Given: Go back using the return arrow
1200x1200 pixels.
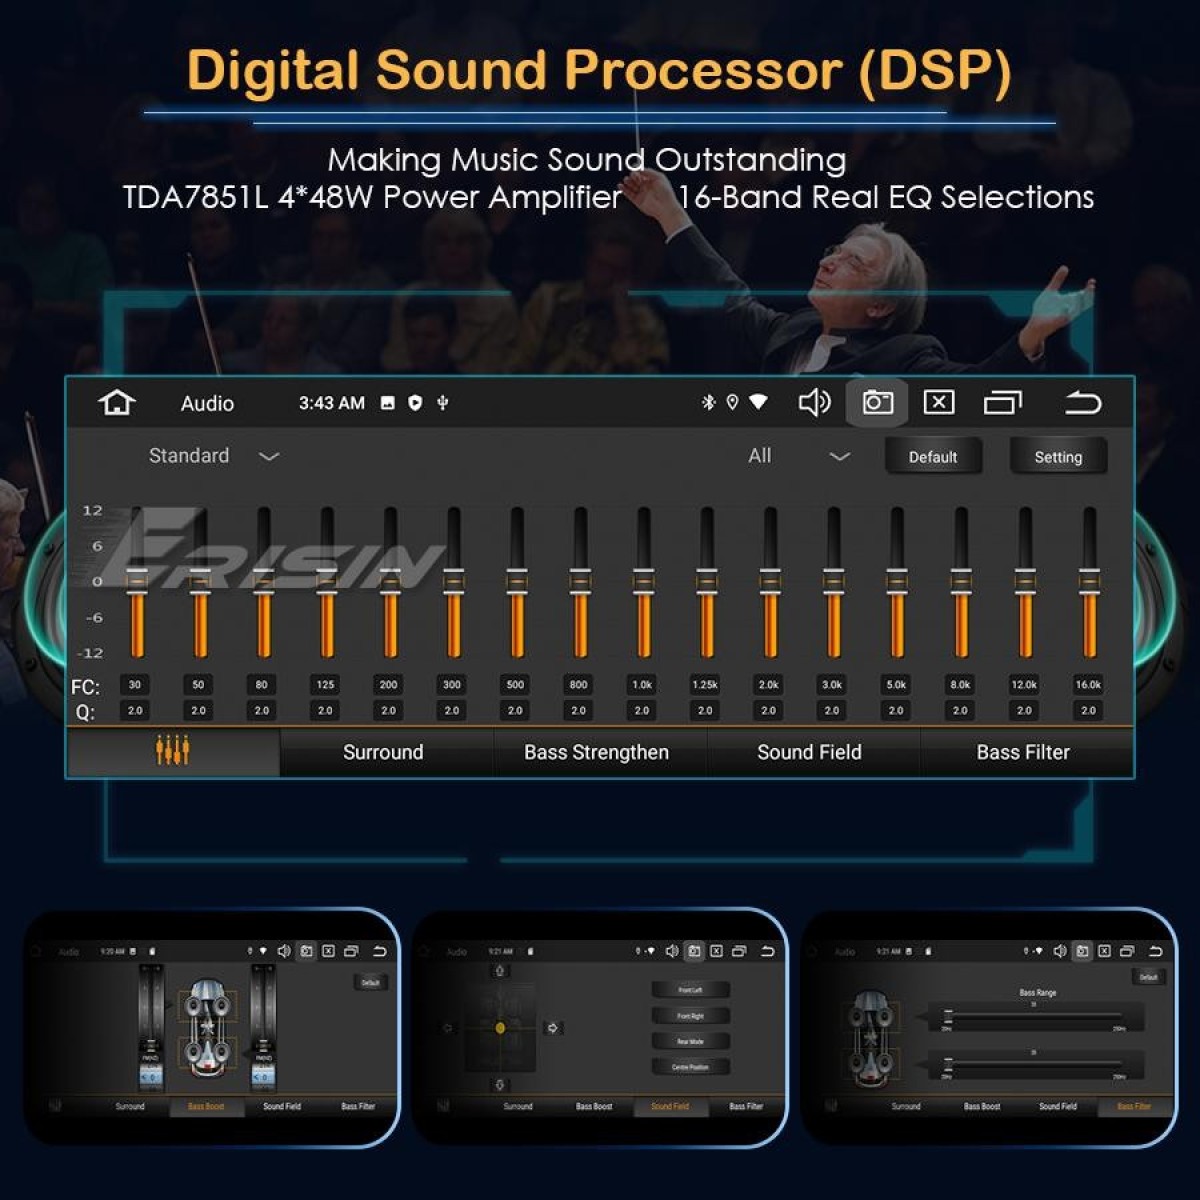Looking at the screenshot, I should tap(1082, 403).
